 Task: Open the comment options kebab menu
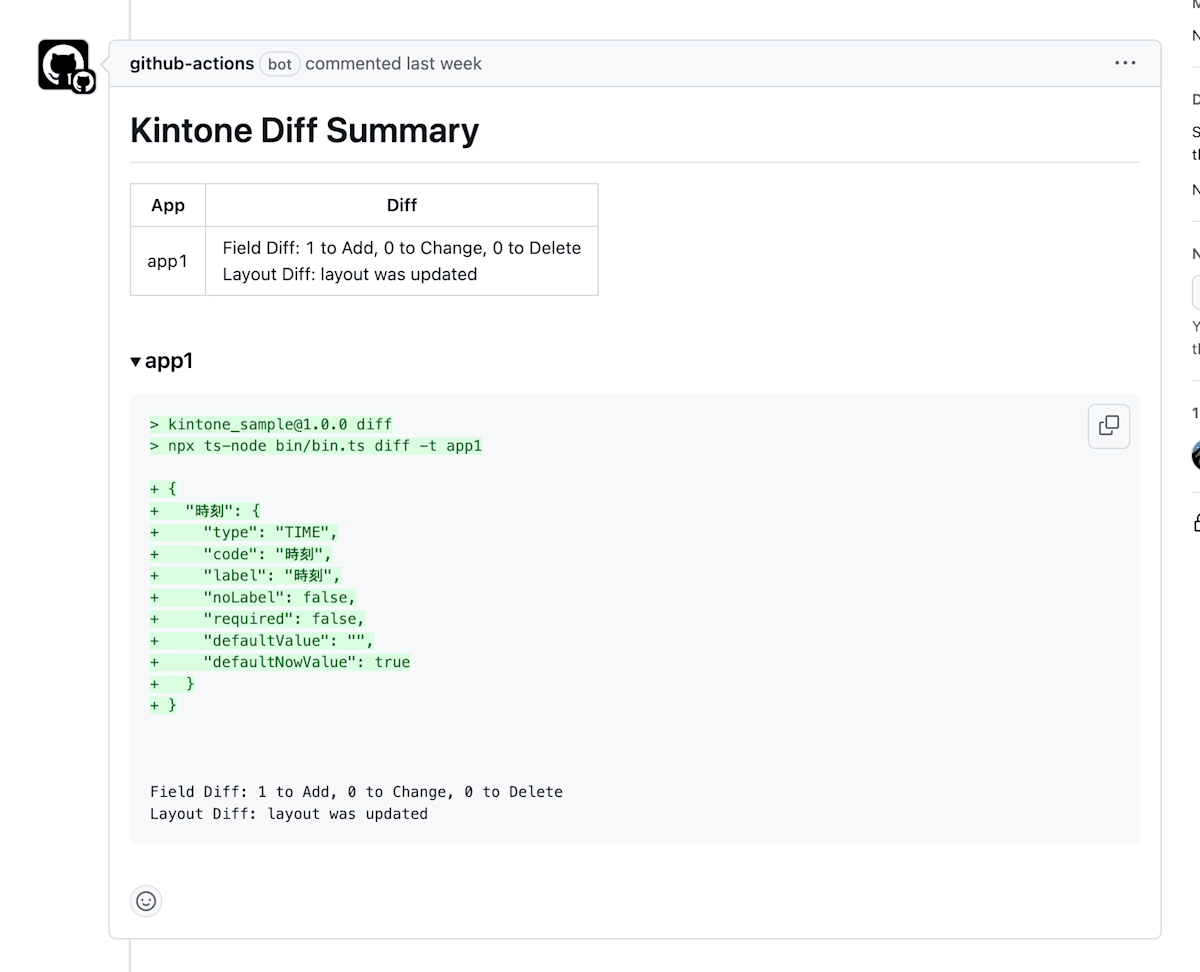(1124, 62)
